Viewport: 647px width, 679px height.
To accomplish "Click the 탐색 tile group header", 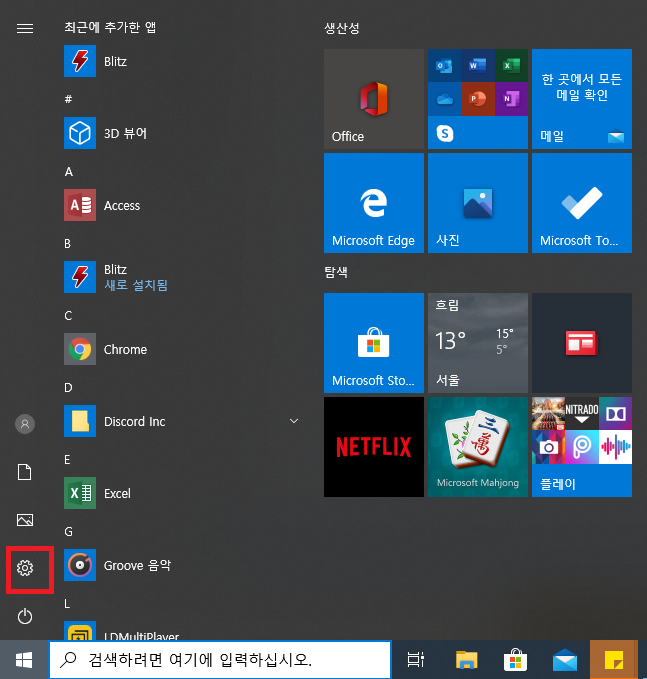I will click(336, 272).
